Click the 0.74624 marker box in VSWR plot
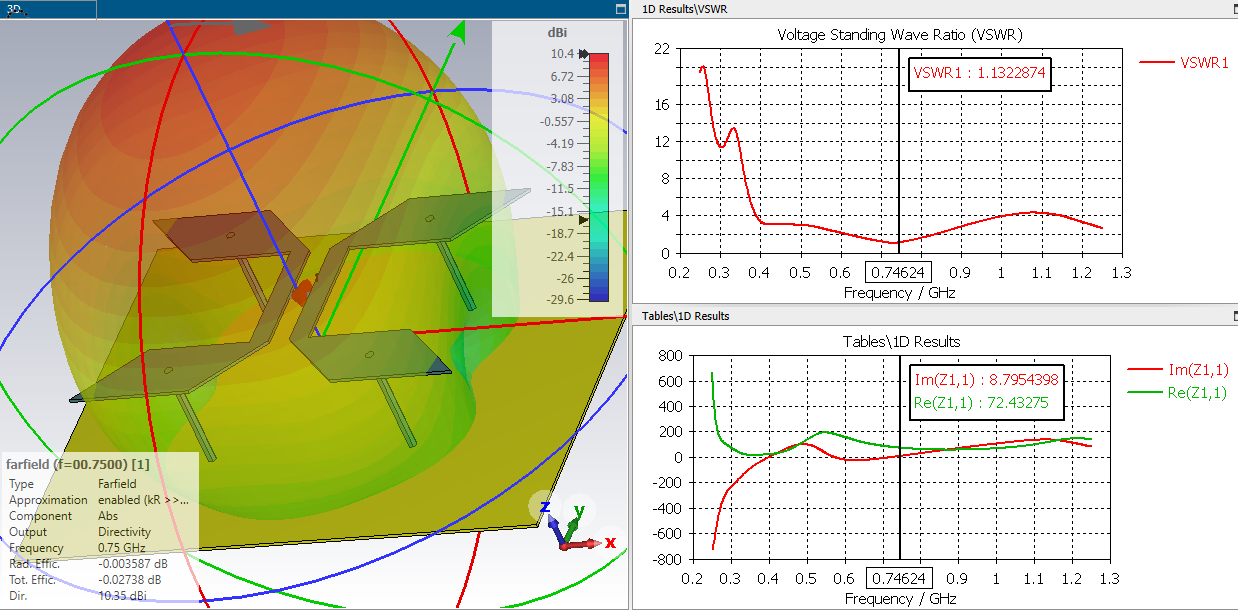The height and width of the screenshot is (610, 1238). click(898, 272)
